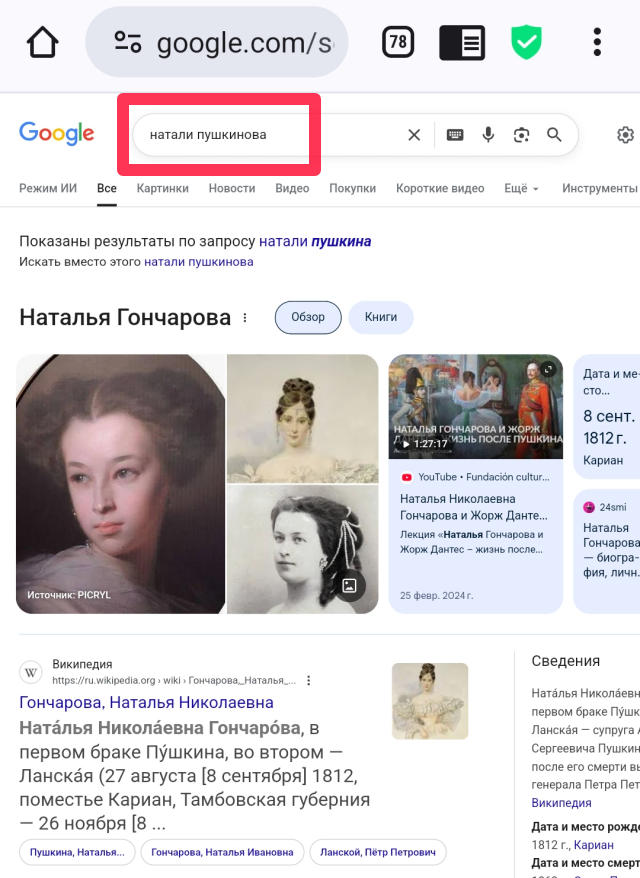Tap the Сведения panel heading
640x878 pixels.
click(x=566, y=661)
